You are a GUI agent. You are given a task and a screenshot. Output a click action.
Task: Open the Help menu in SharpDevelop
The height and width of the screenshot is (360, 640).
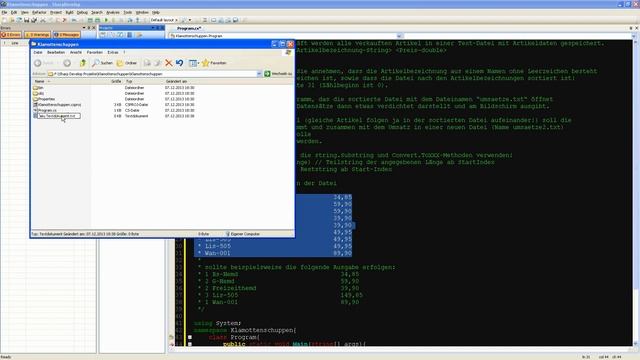156,13
